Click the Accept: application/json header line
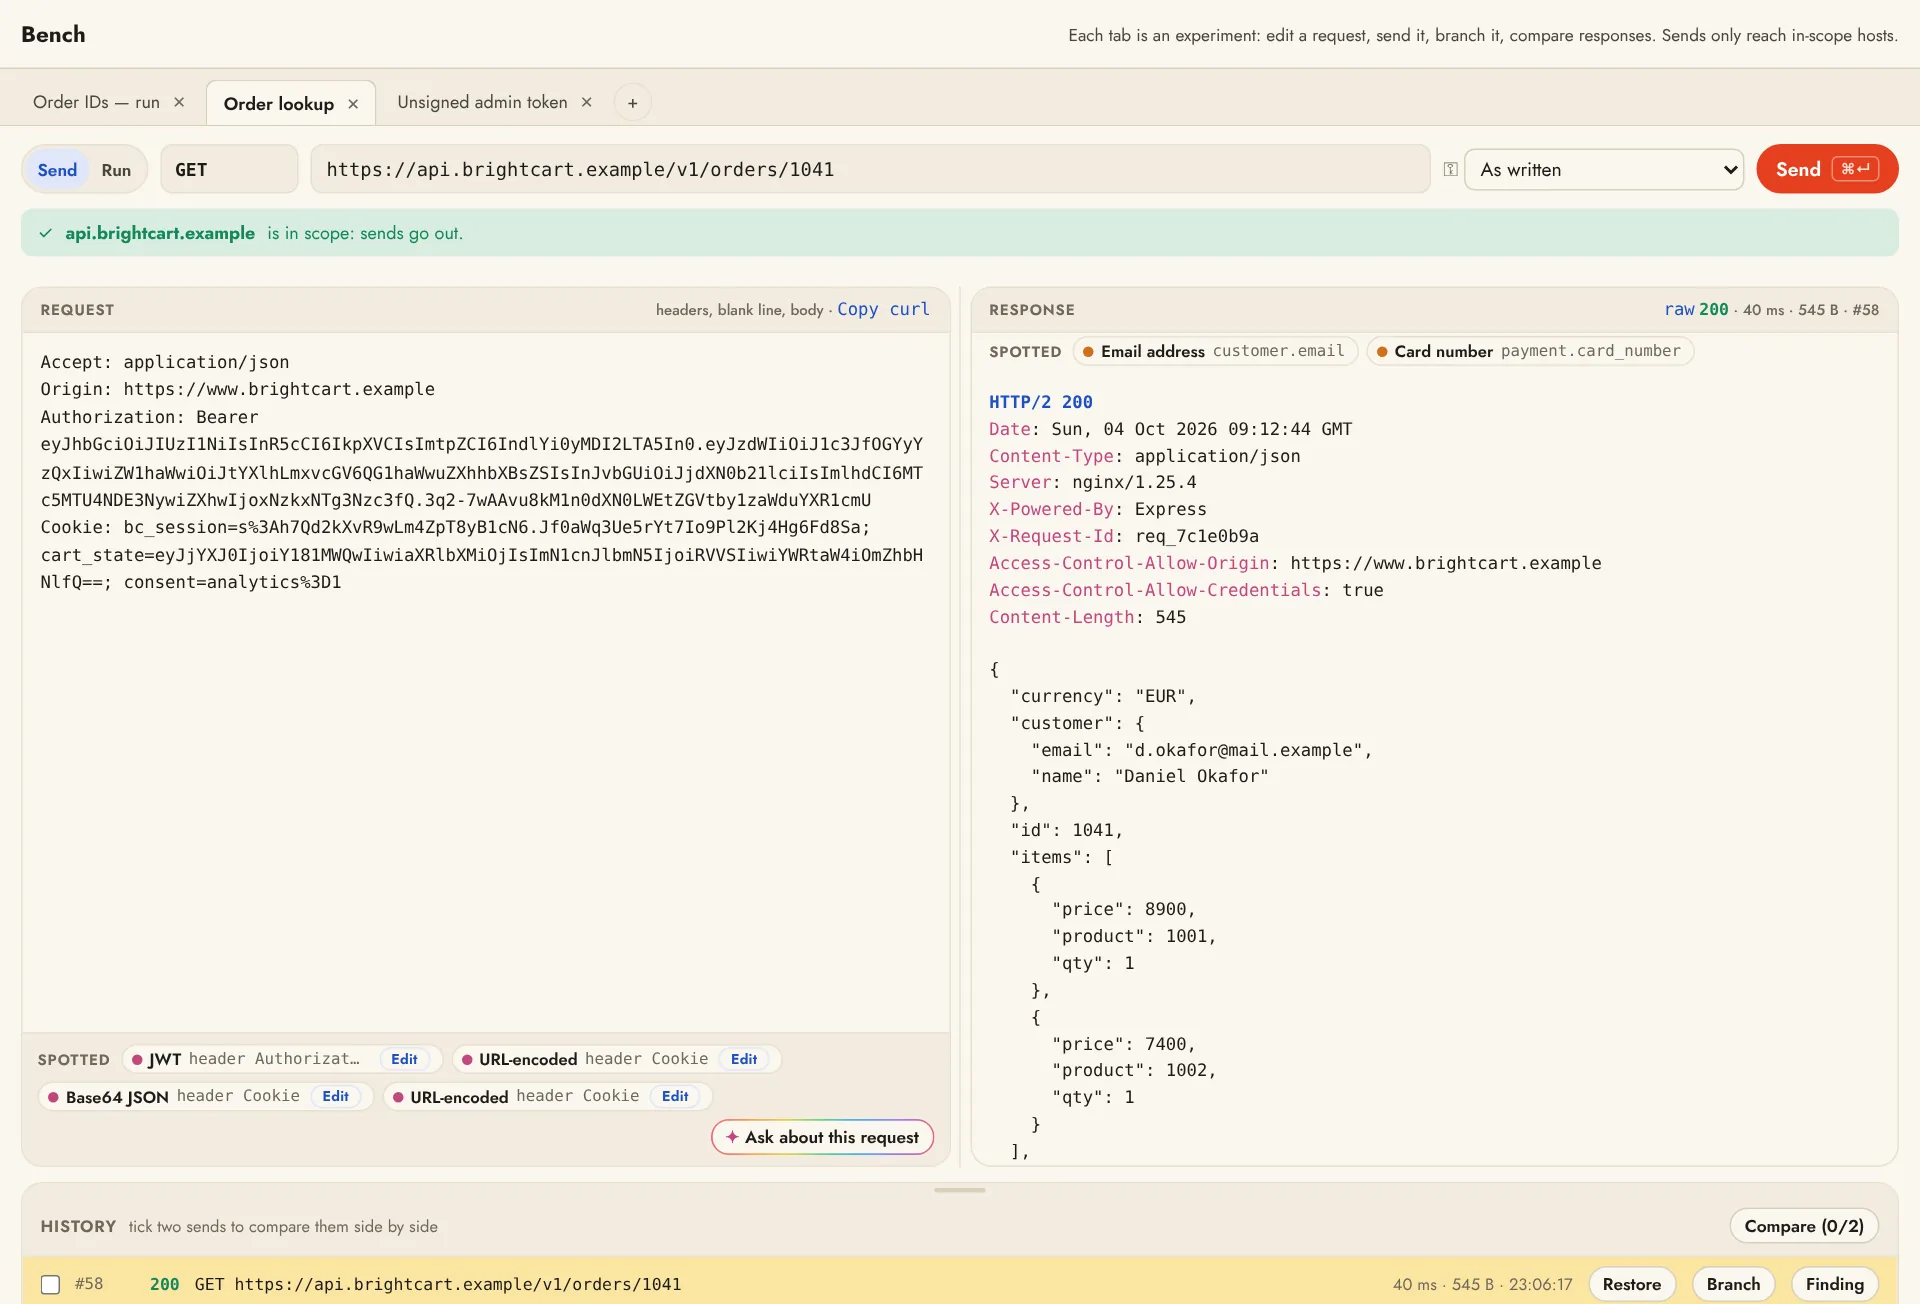 165,362
